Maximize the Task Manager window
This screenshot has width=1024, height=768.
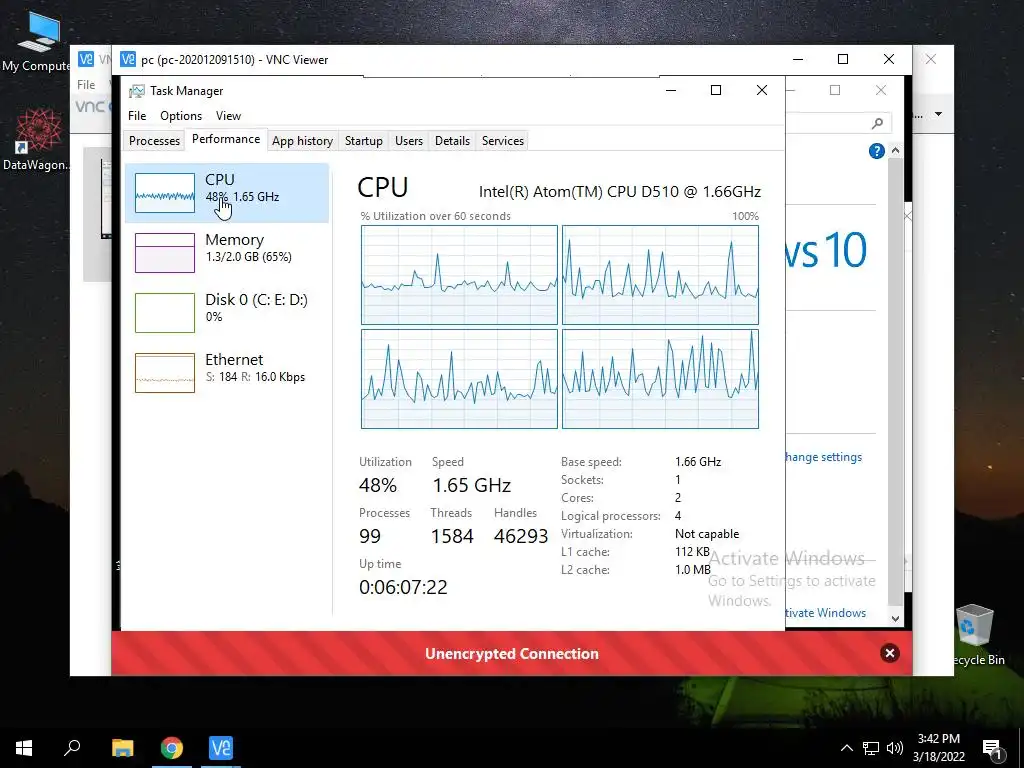pos(716,90)
